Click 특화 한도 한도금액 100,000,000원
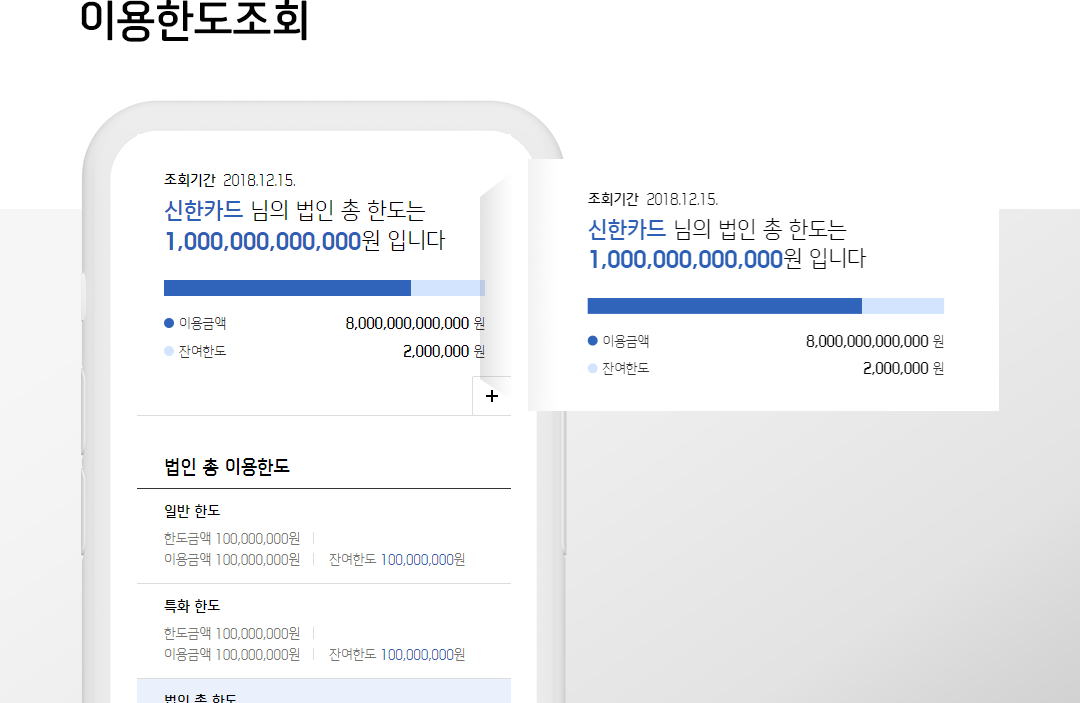Image resolution: width=1080 pixels, height=703 pixels. pos(232,633)
